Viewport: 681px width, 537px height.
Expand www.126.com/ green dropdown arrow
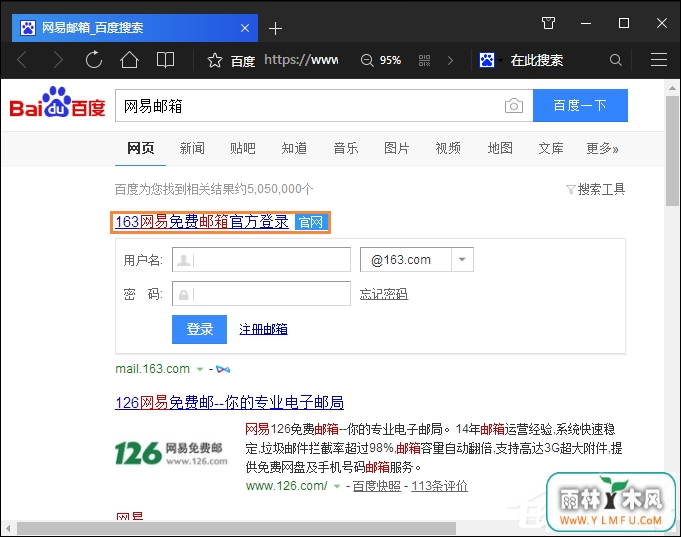[x=337, y=486]
